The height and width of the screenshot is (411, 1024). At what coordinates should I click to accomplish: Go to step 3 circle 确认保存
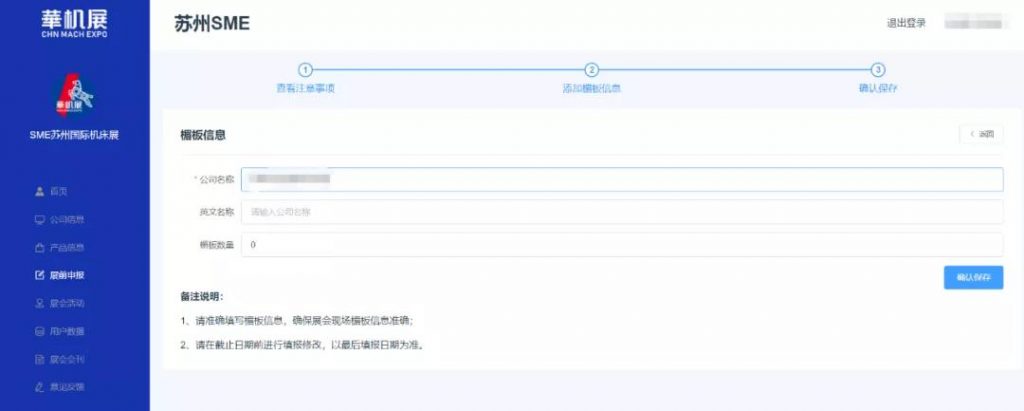(x=878, y=70)
